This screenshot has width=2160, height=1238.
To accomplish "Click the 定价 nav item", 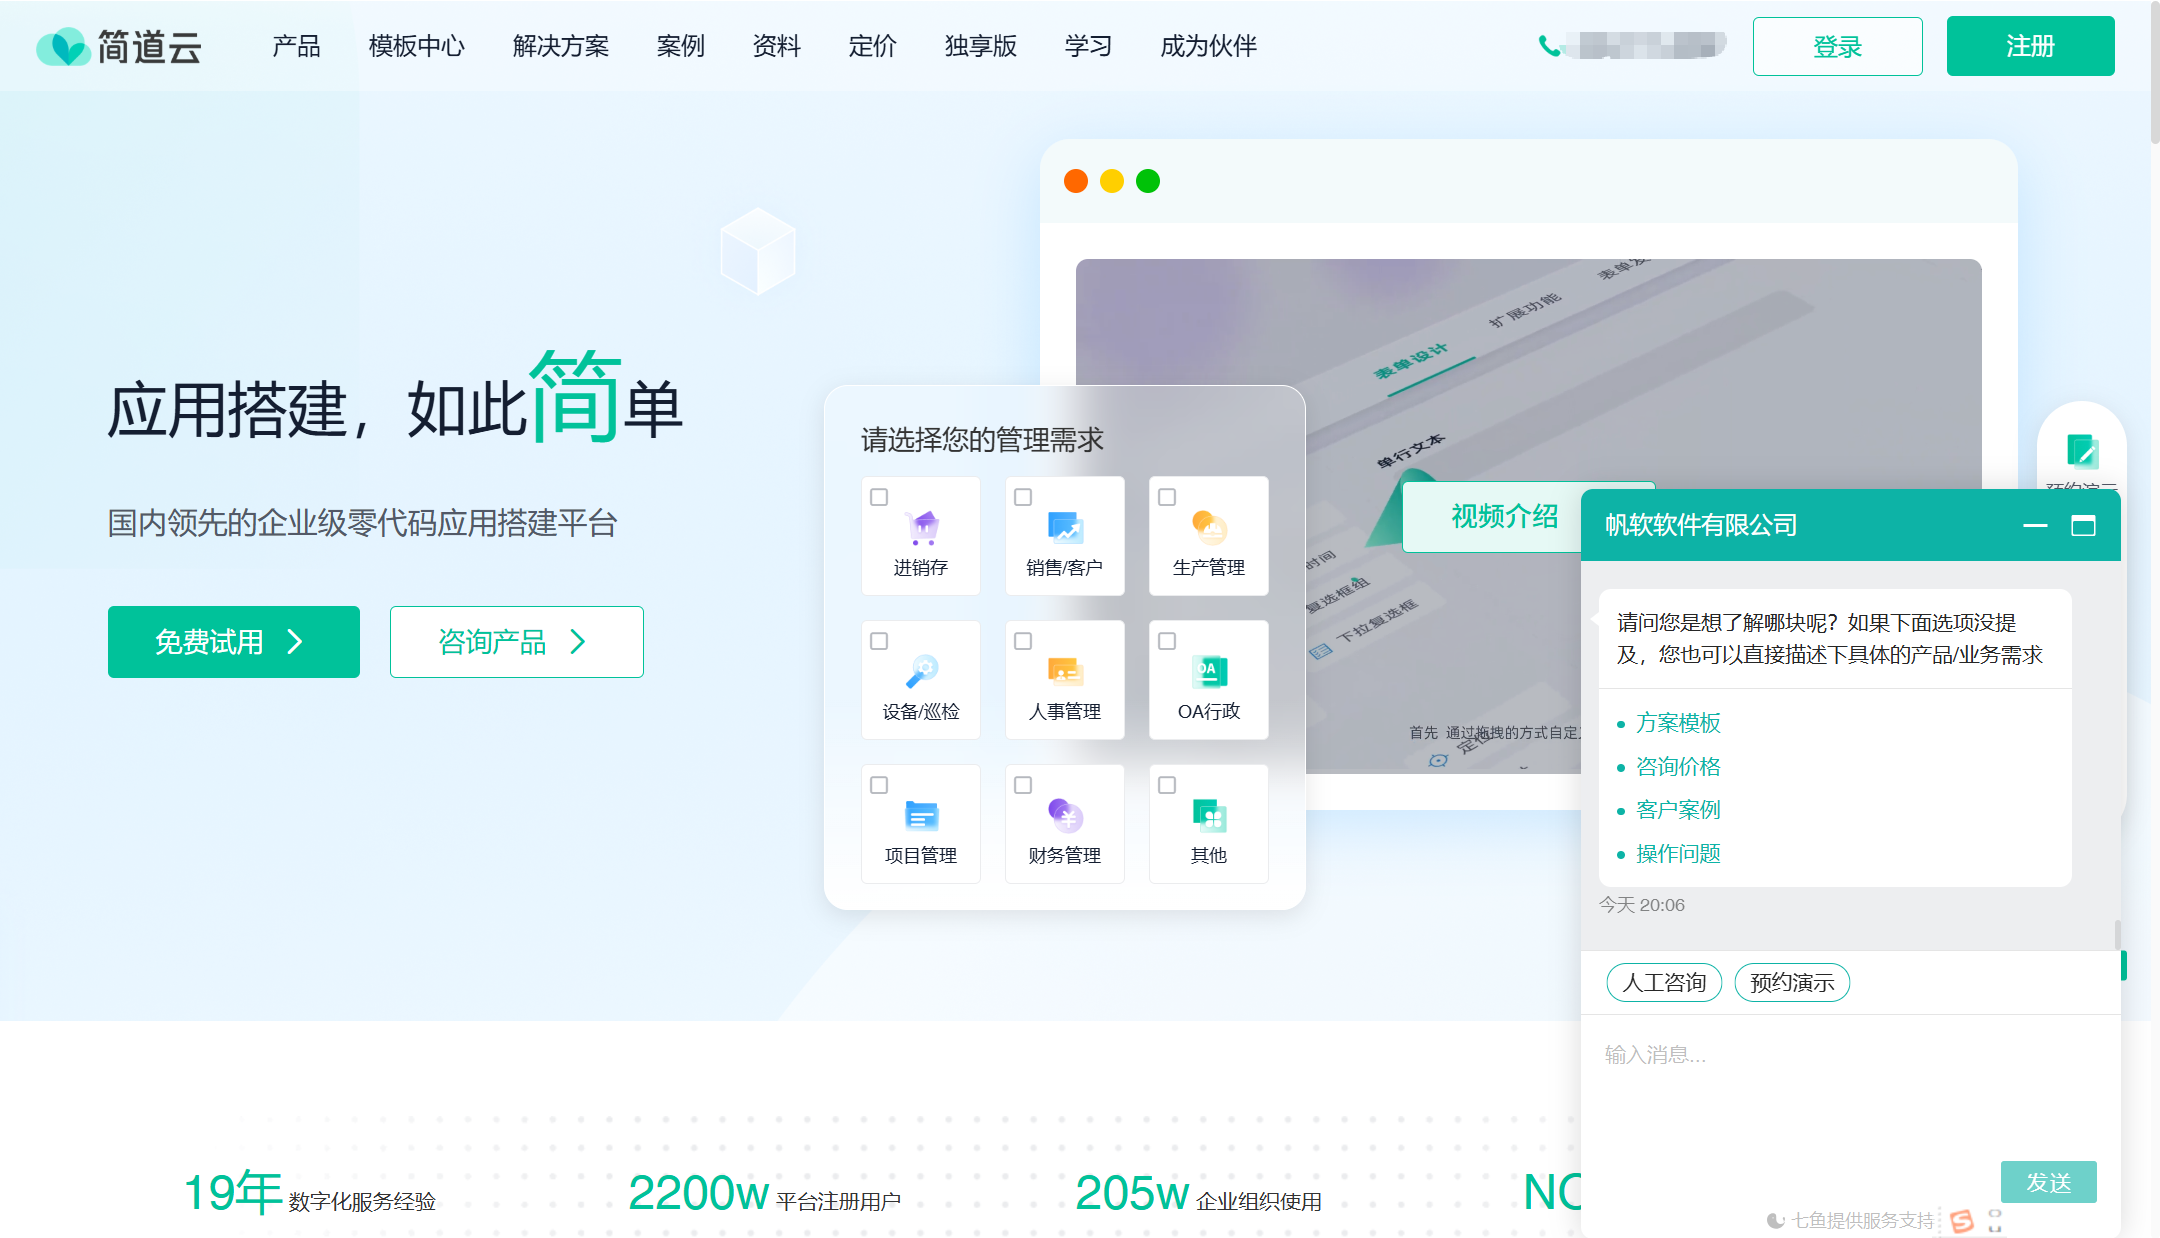I will pos(871,46).
